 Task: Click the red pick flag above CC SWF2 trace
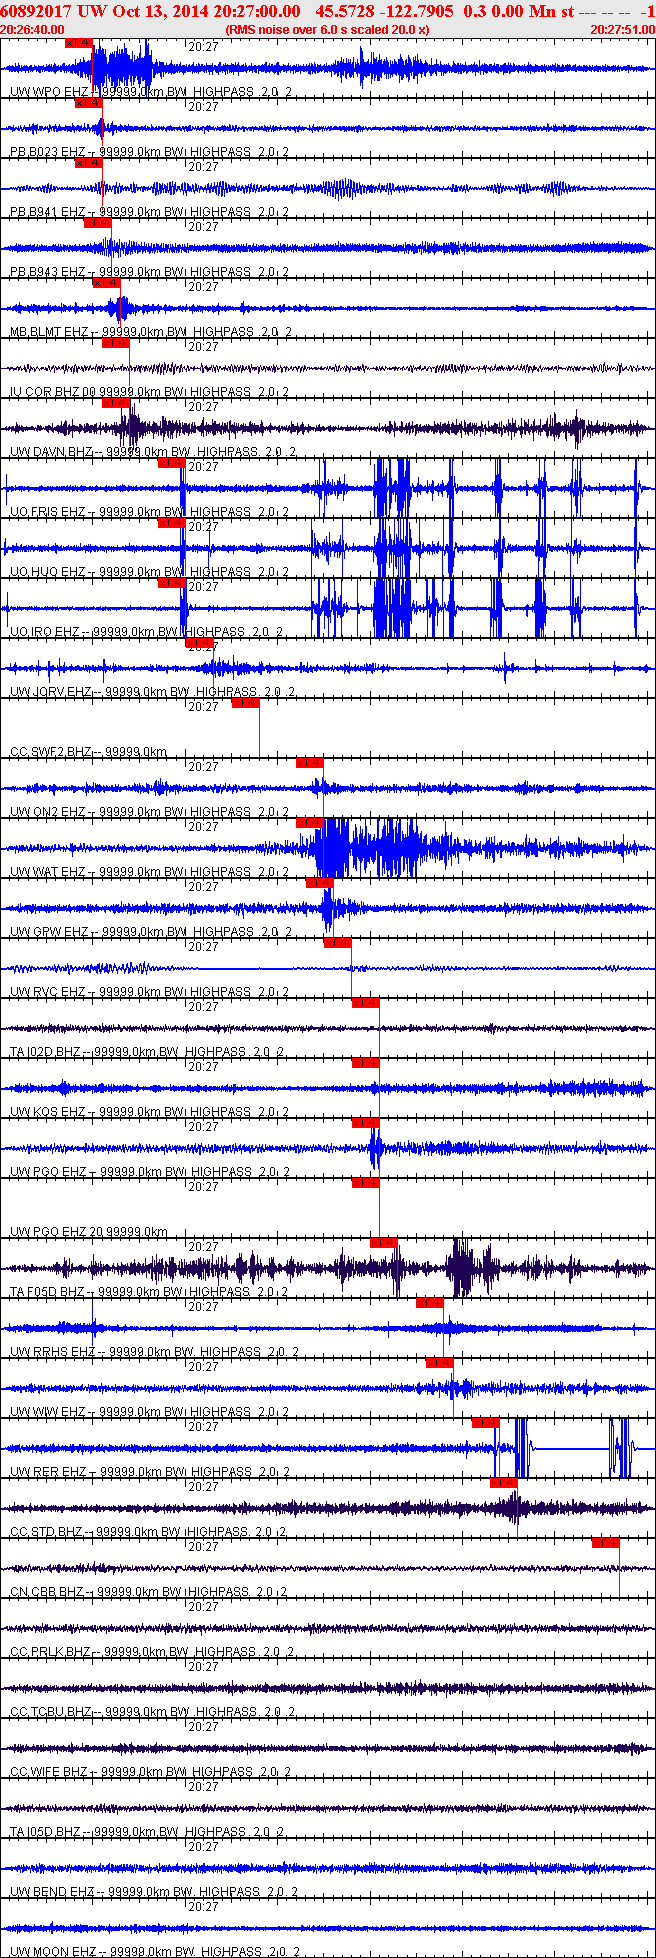(x=245, y=703)
